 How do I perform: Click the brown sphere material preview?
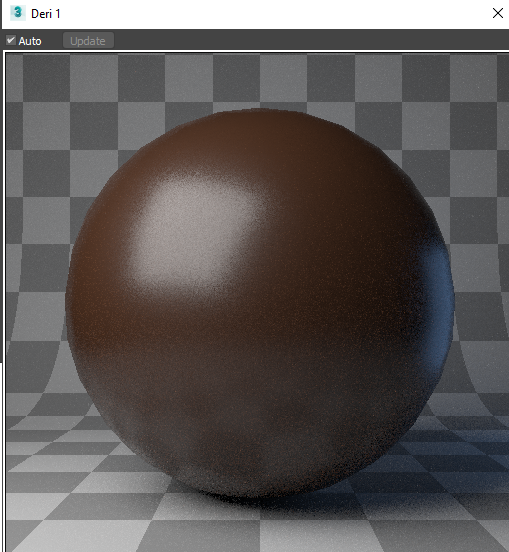tap(259, 304)
